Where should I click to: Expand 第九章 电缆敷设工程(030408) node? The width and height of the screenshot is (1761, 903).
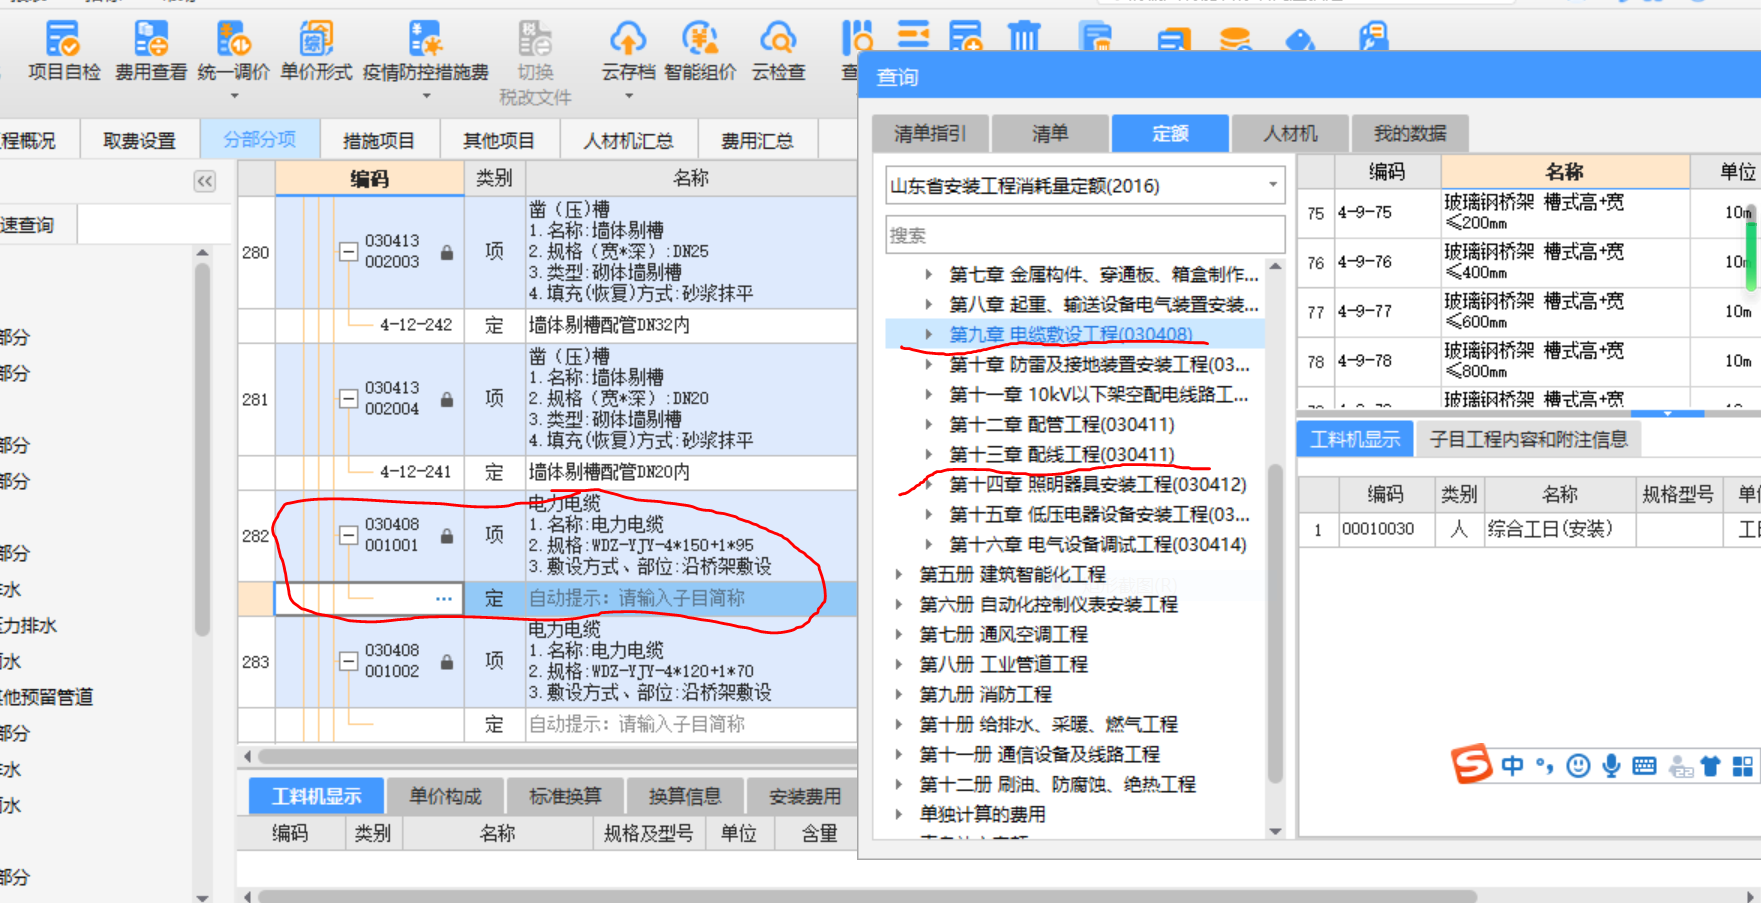point(928,334)
